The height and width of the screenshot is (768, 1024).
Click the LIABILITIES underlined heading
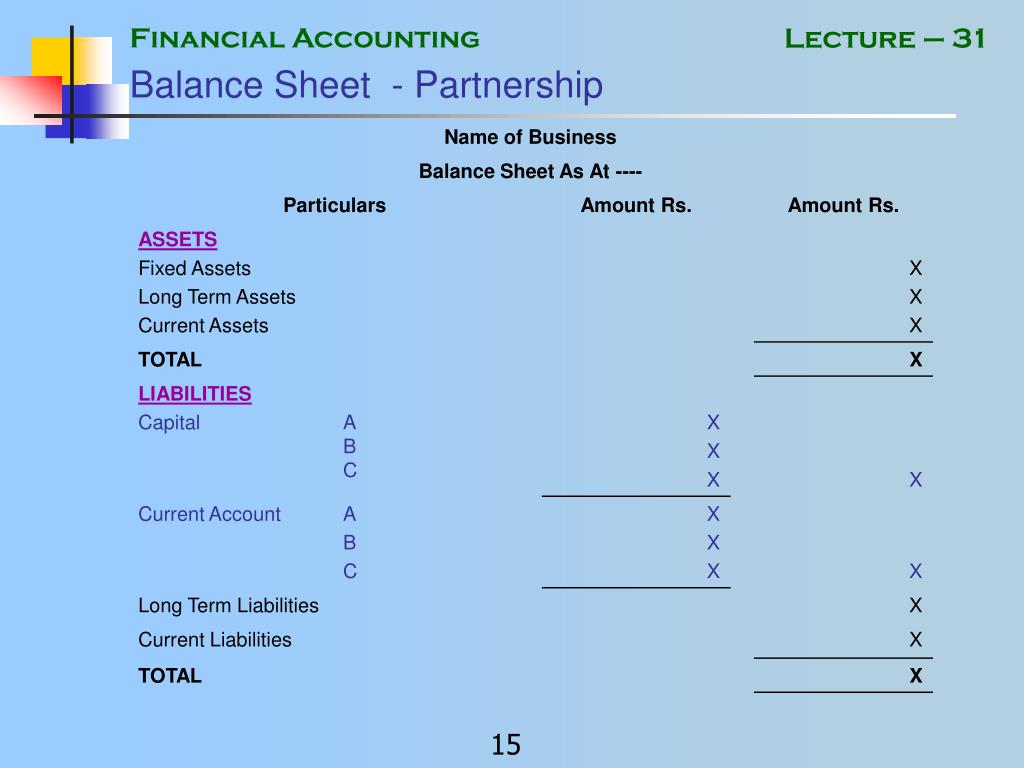[195, 394]
